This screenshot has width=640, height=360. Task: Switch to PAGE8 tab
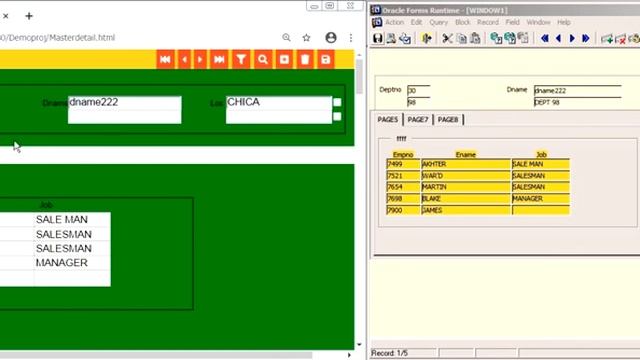coord(448,119)
